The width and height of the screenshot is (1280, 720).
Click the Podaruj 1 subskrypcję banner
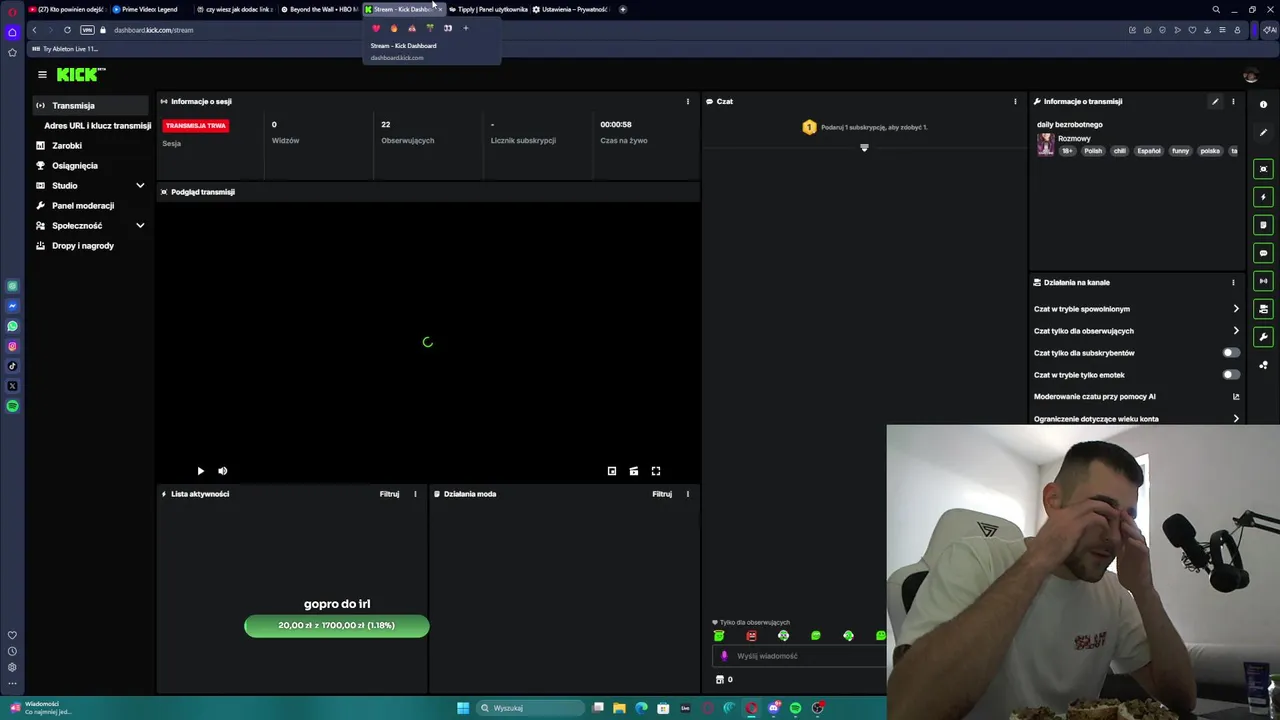click(865, 127)
